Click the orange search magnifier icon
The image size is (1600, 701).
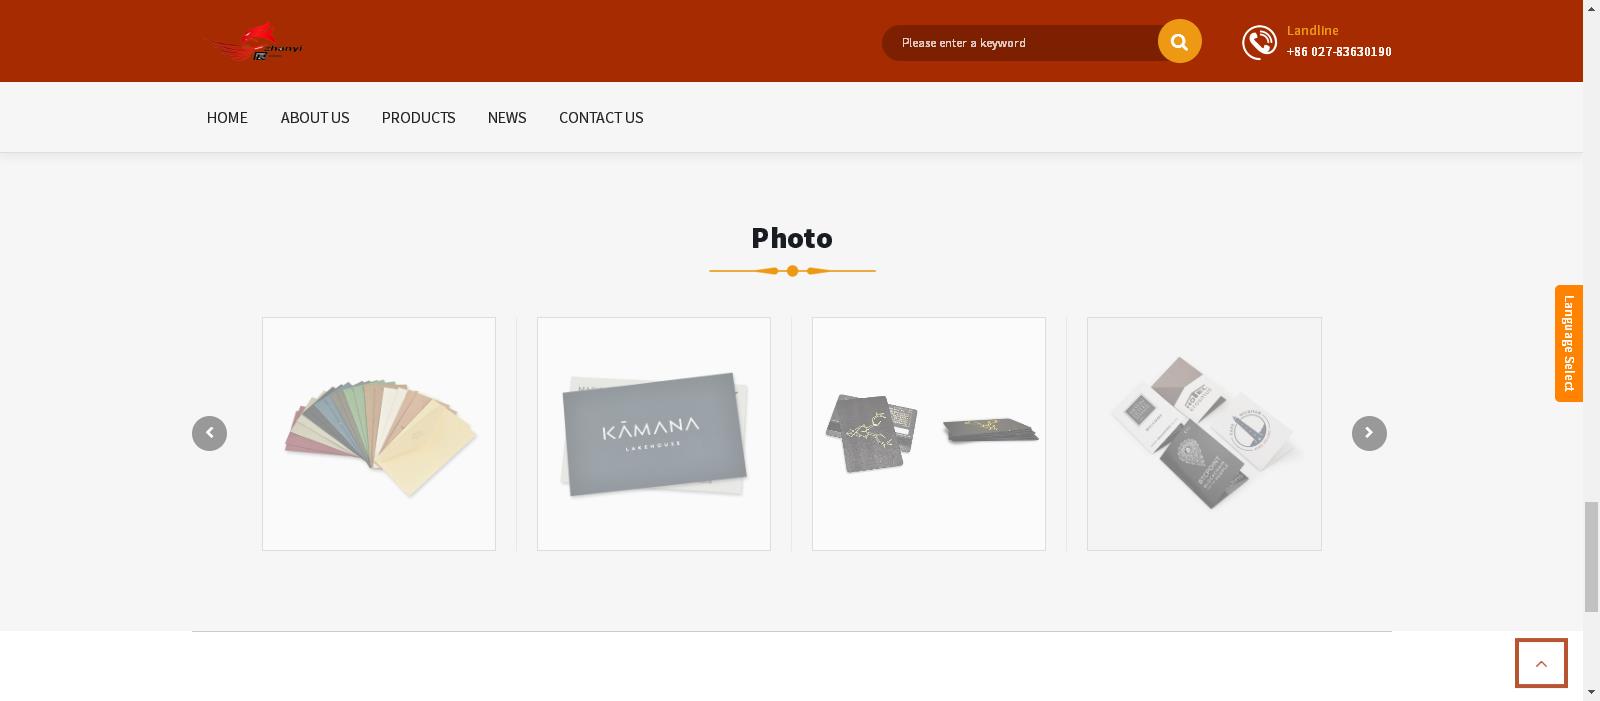click(1179, 41)
